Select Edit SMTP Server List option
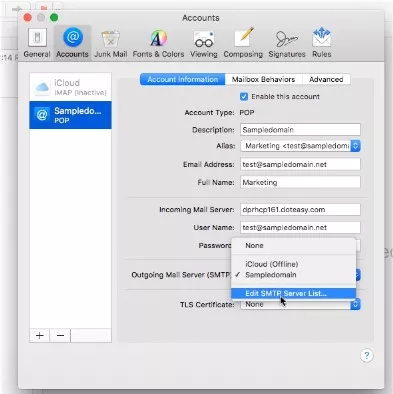The height and width of the screenshot is (394, 393). click(x=294, y=293)
